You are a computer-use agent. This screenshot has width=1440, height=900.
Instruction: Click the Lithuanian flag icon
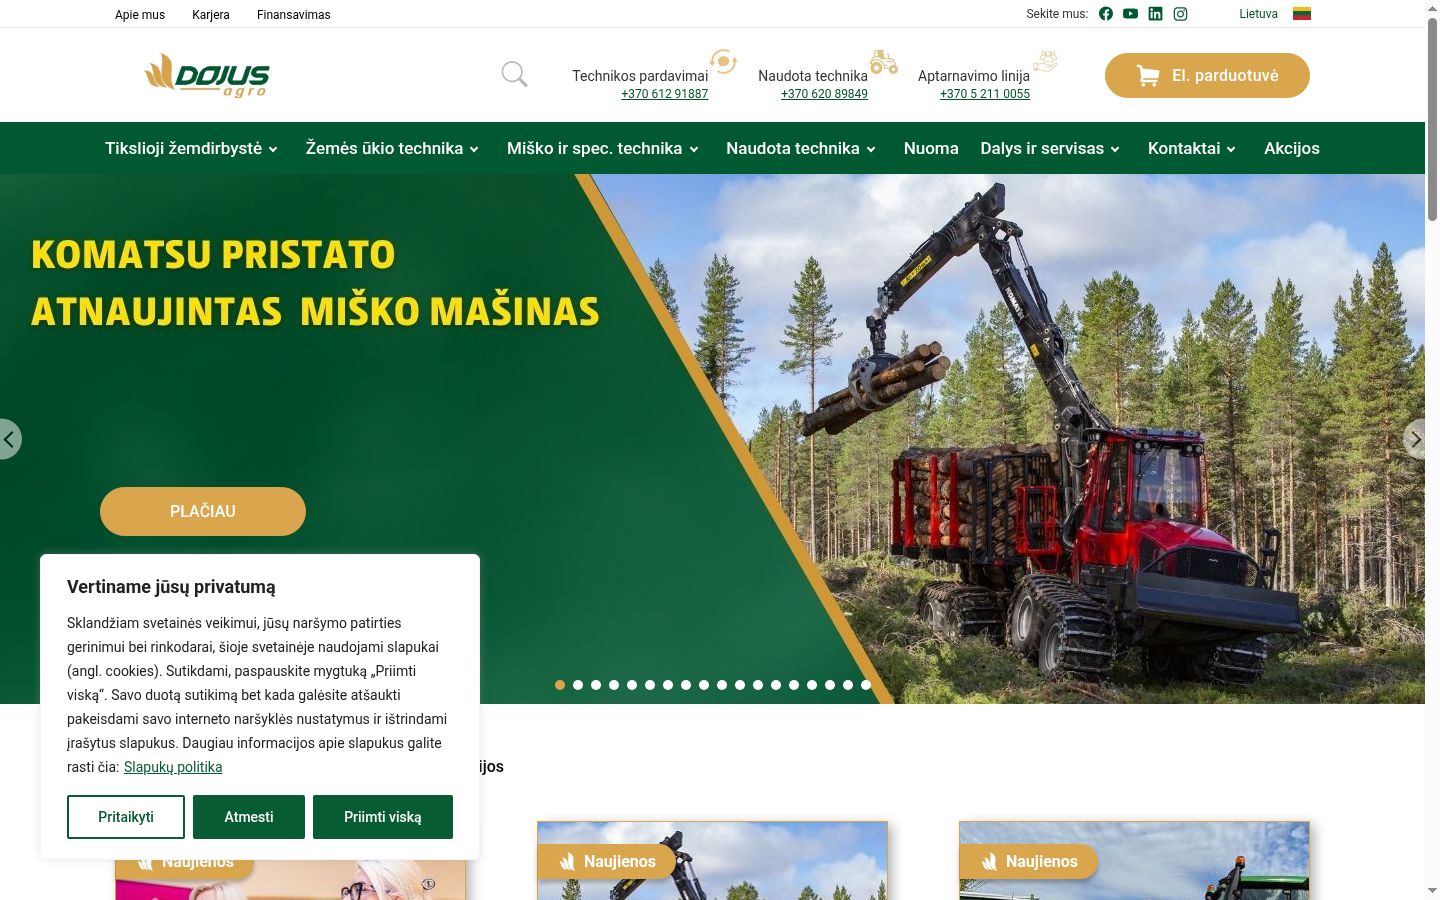coord(1301,14)
